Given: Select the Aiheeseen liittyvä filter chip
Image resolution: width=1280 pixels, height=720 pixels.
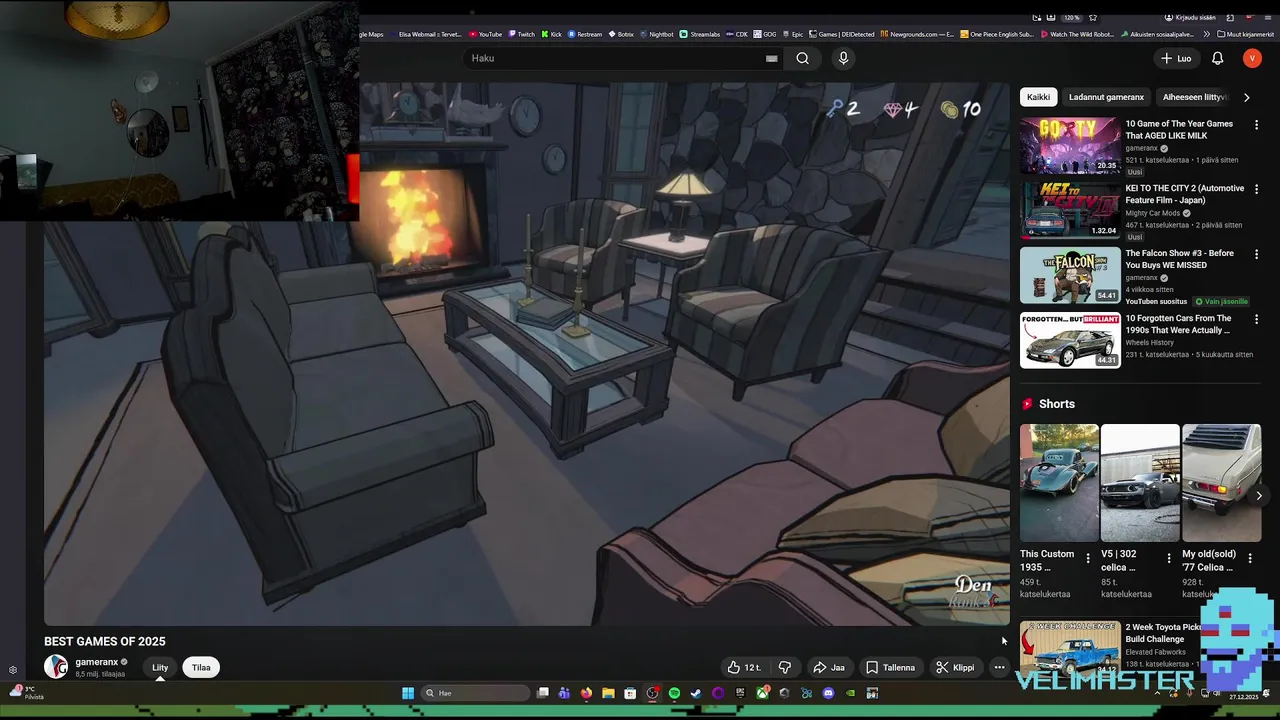Looking at the screenshot, I should pyautogui.click(x=1194, y=97).
